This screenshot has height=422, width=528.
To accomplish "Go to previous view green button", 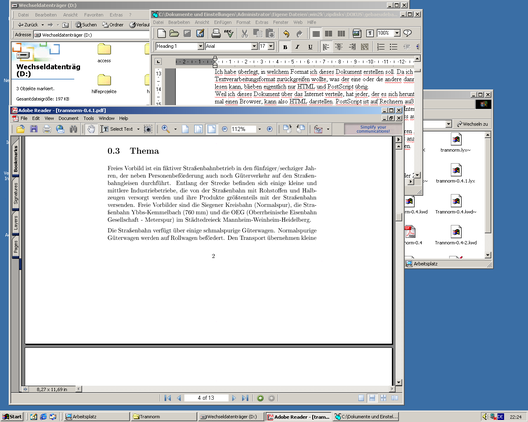I will [260, 398].
